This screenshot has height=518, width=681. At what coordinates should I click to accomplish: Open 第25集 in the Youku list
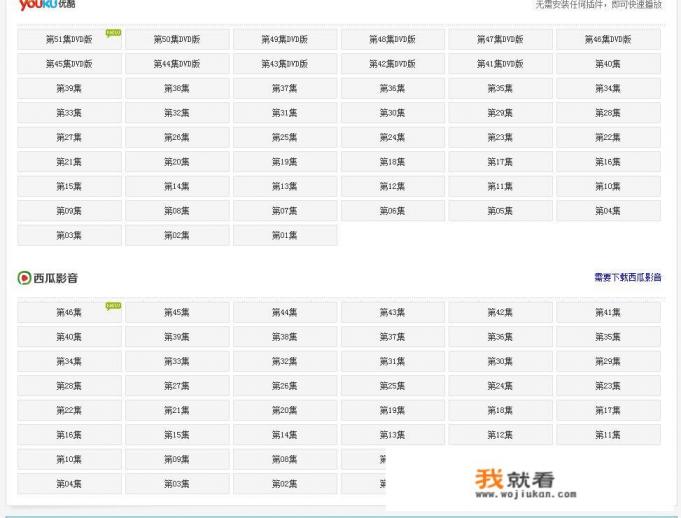pyautogui.click(x=285, y=138)
